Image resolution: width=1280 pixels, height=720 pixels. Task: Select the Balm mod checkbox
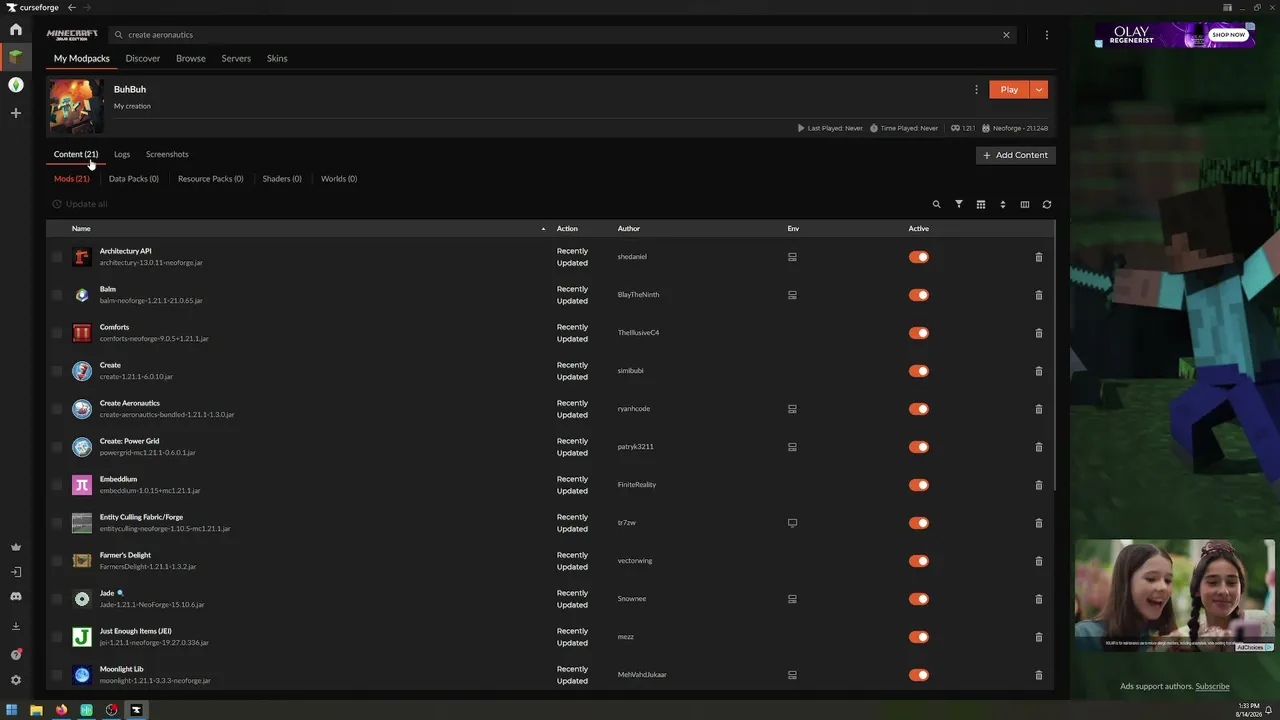[57, 295]
